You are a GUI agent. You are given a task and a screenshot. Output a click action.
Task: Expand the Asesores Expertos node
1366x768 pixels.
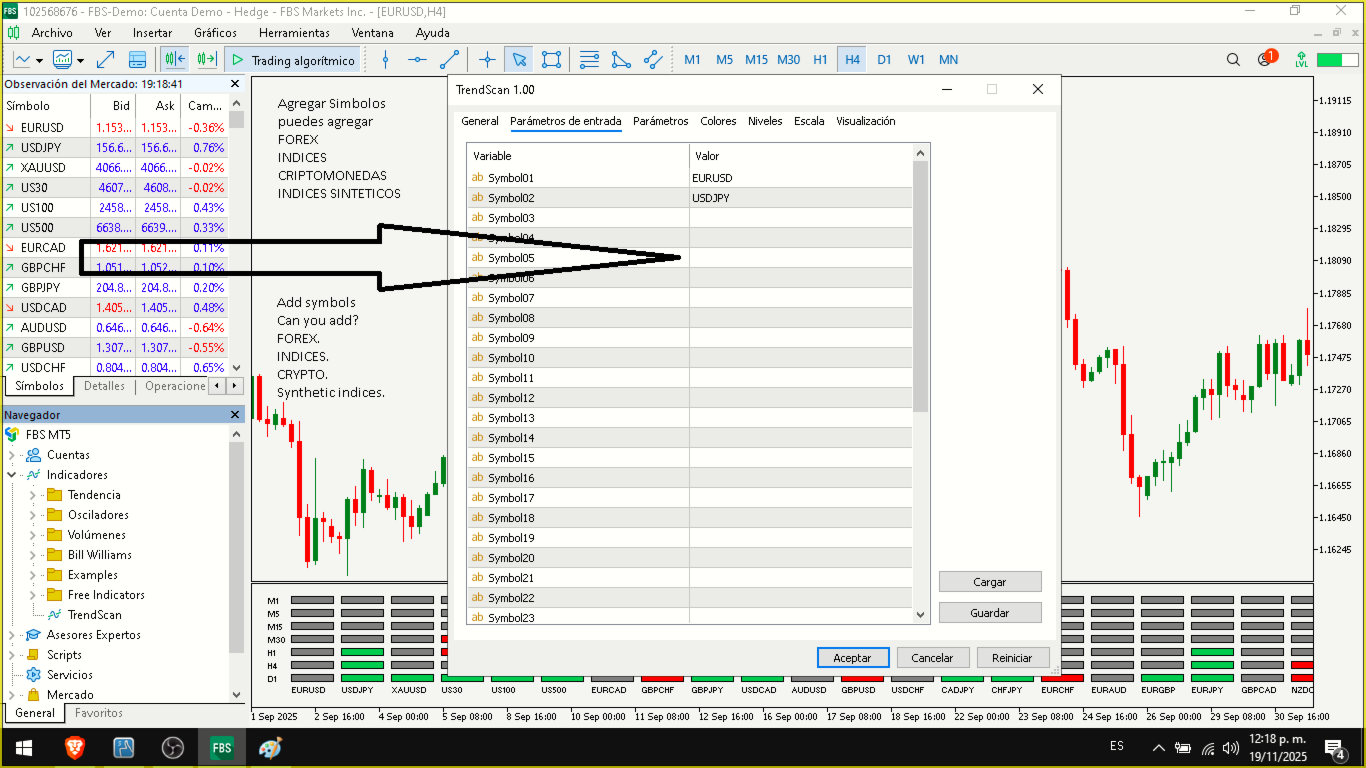(x=12, y=635)
